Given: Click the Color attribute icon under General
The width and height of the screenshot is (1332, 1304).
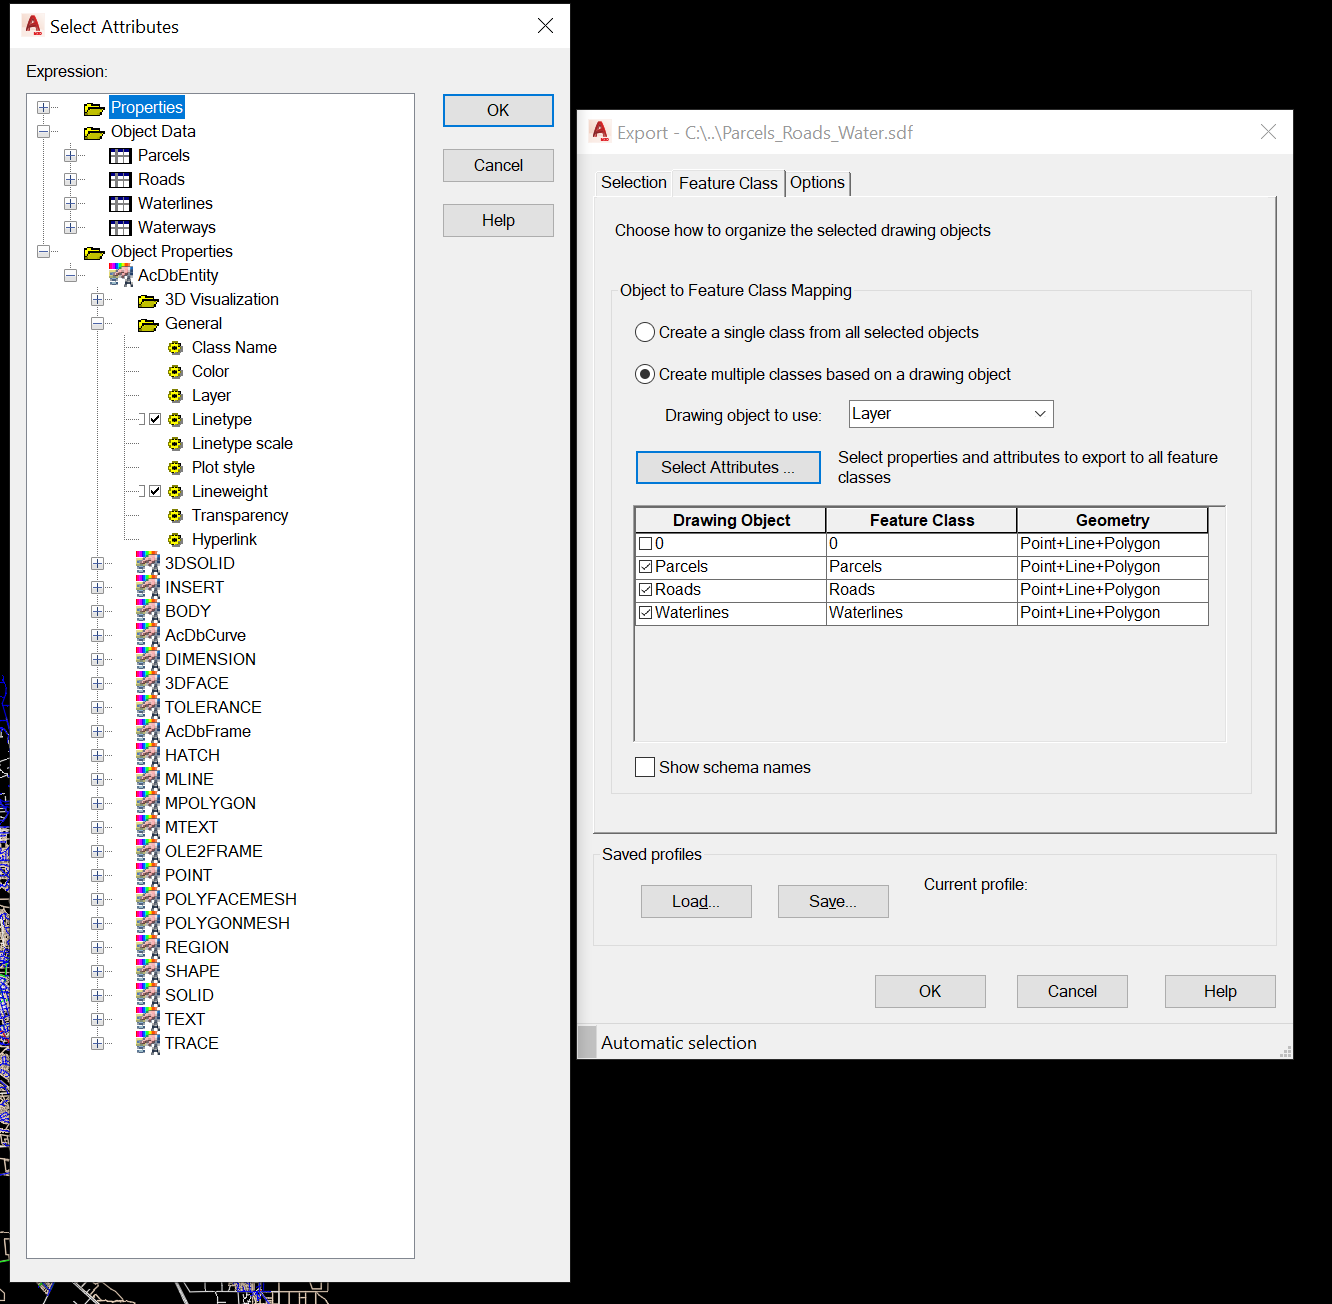Looking at the screenshot, I should point(176,371).
